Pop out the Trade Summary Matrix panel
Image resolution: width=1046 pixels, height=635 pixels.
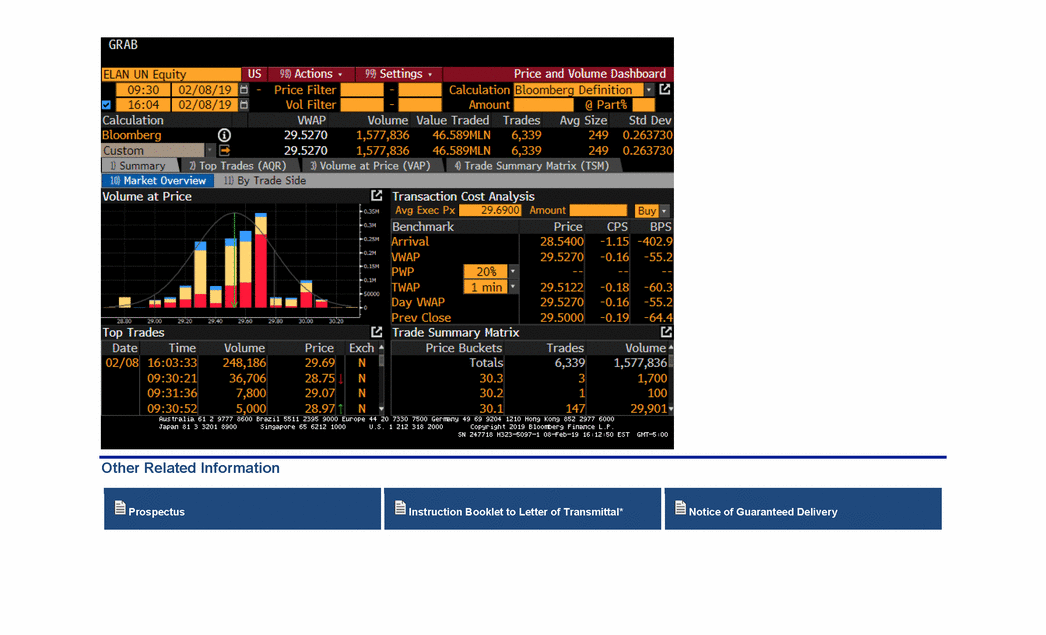(666, 332)
